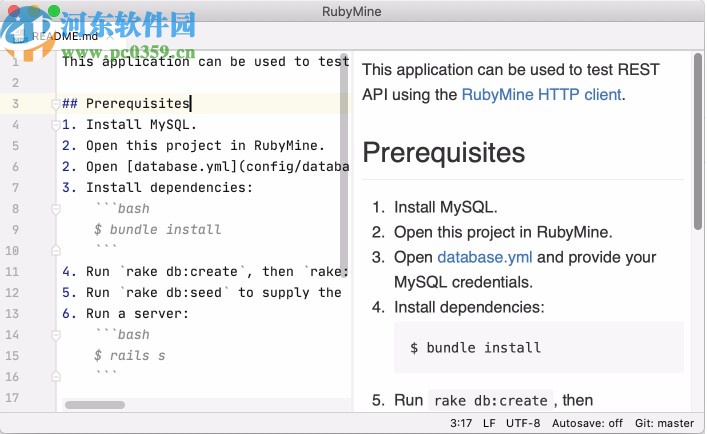Click 'Run rake db:seed' line in editor
Image resolution: width=707 pixels, height=434 pixels.
202,293
